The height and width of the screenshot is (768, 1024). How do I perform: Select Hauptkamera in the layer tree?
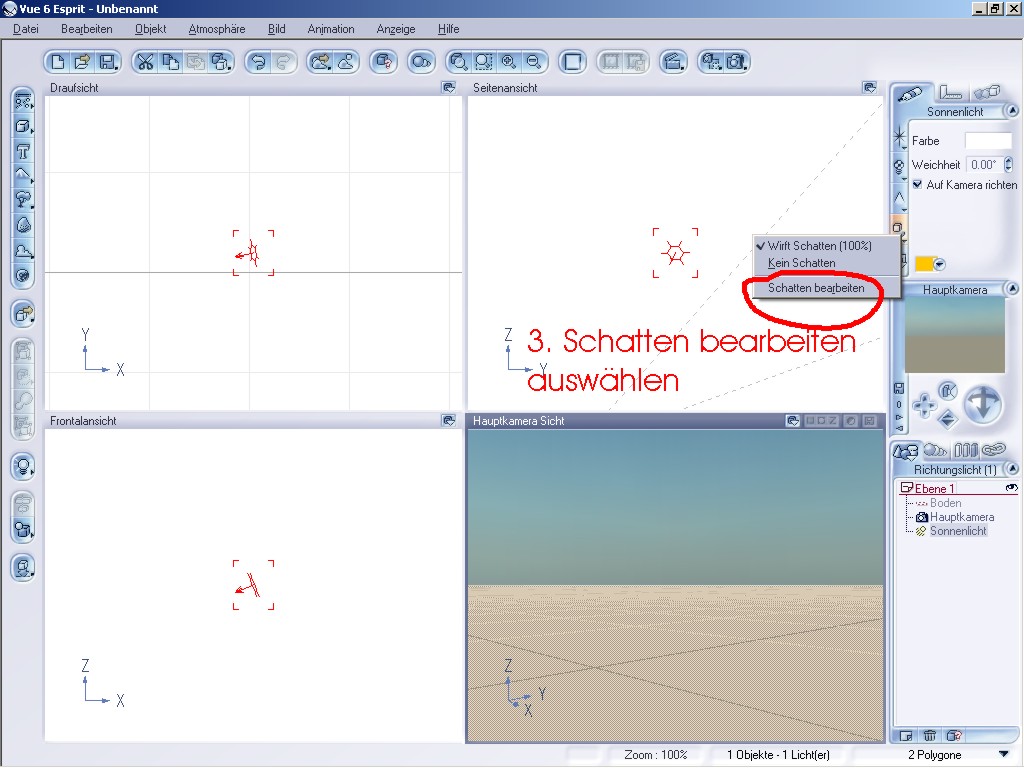(961, 517)
